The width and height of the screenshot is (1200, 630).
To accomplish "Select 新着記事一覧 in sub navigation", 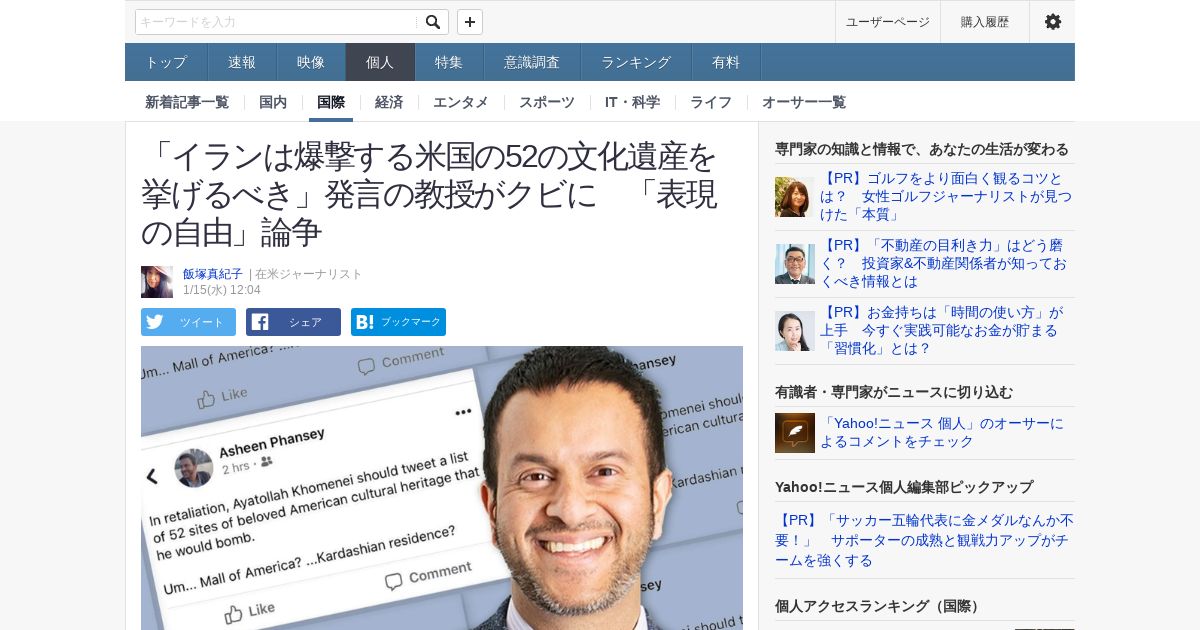I will coord(187,102).
